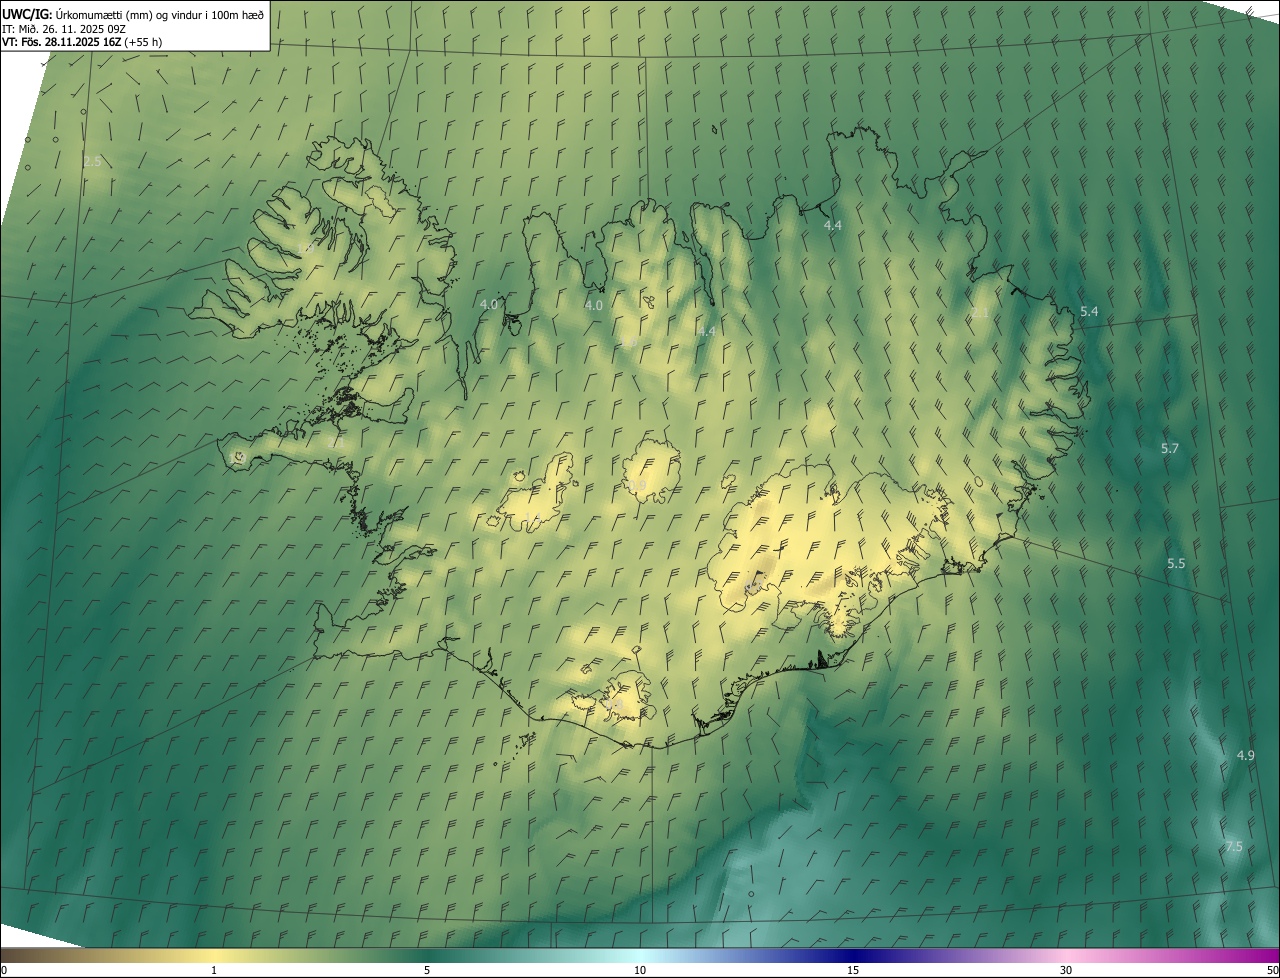Select the valid time 'VT: Fös. 28.11.2025 16Z (+55 h)'
The image size is (1280, 978).
(x=82, y=42)
